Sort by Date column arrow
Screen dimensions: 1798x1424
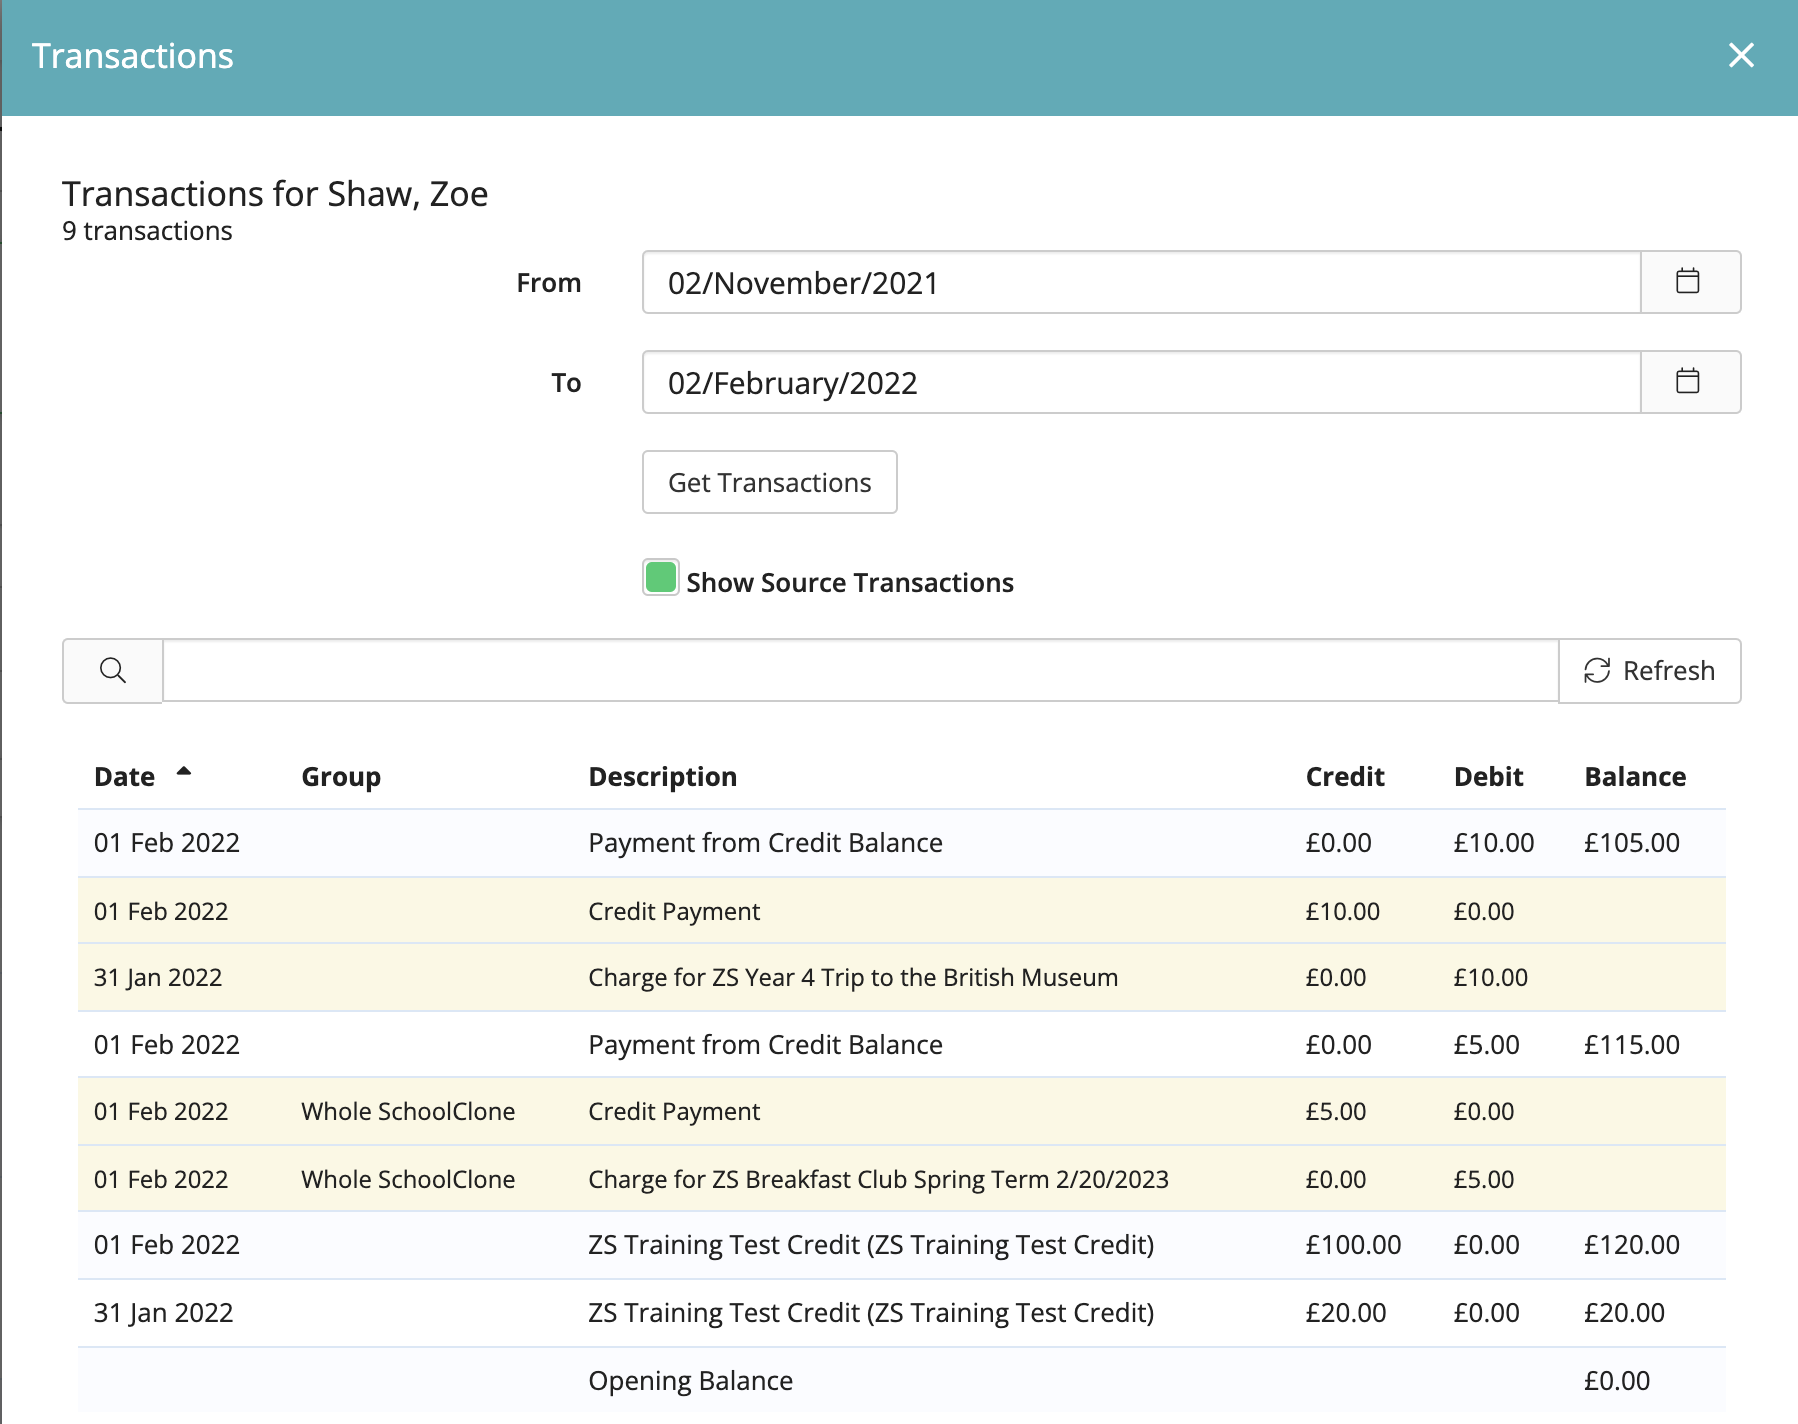pyautogui.click(x=184, y=771)
